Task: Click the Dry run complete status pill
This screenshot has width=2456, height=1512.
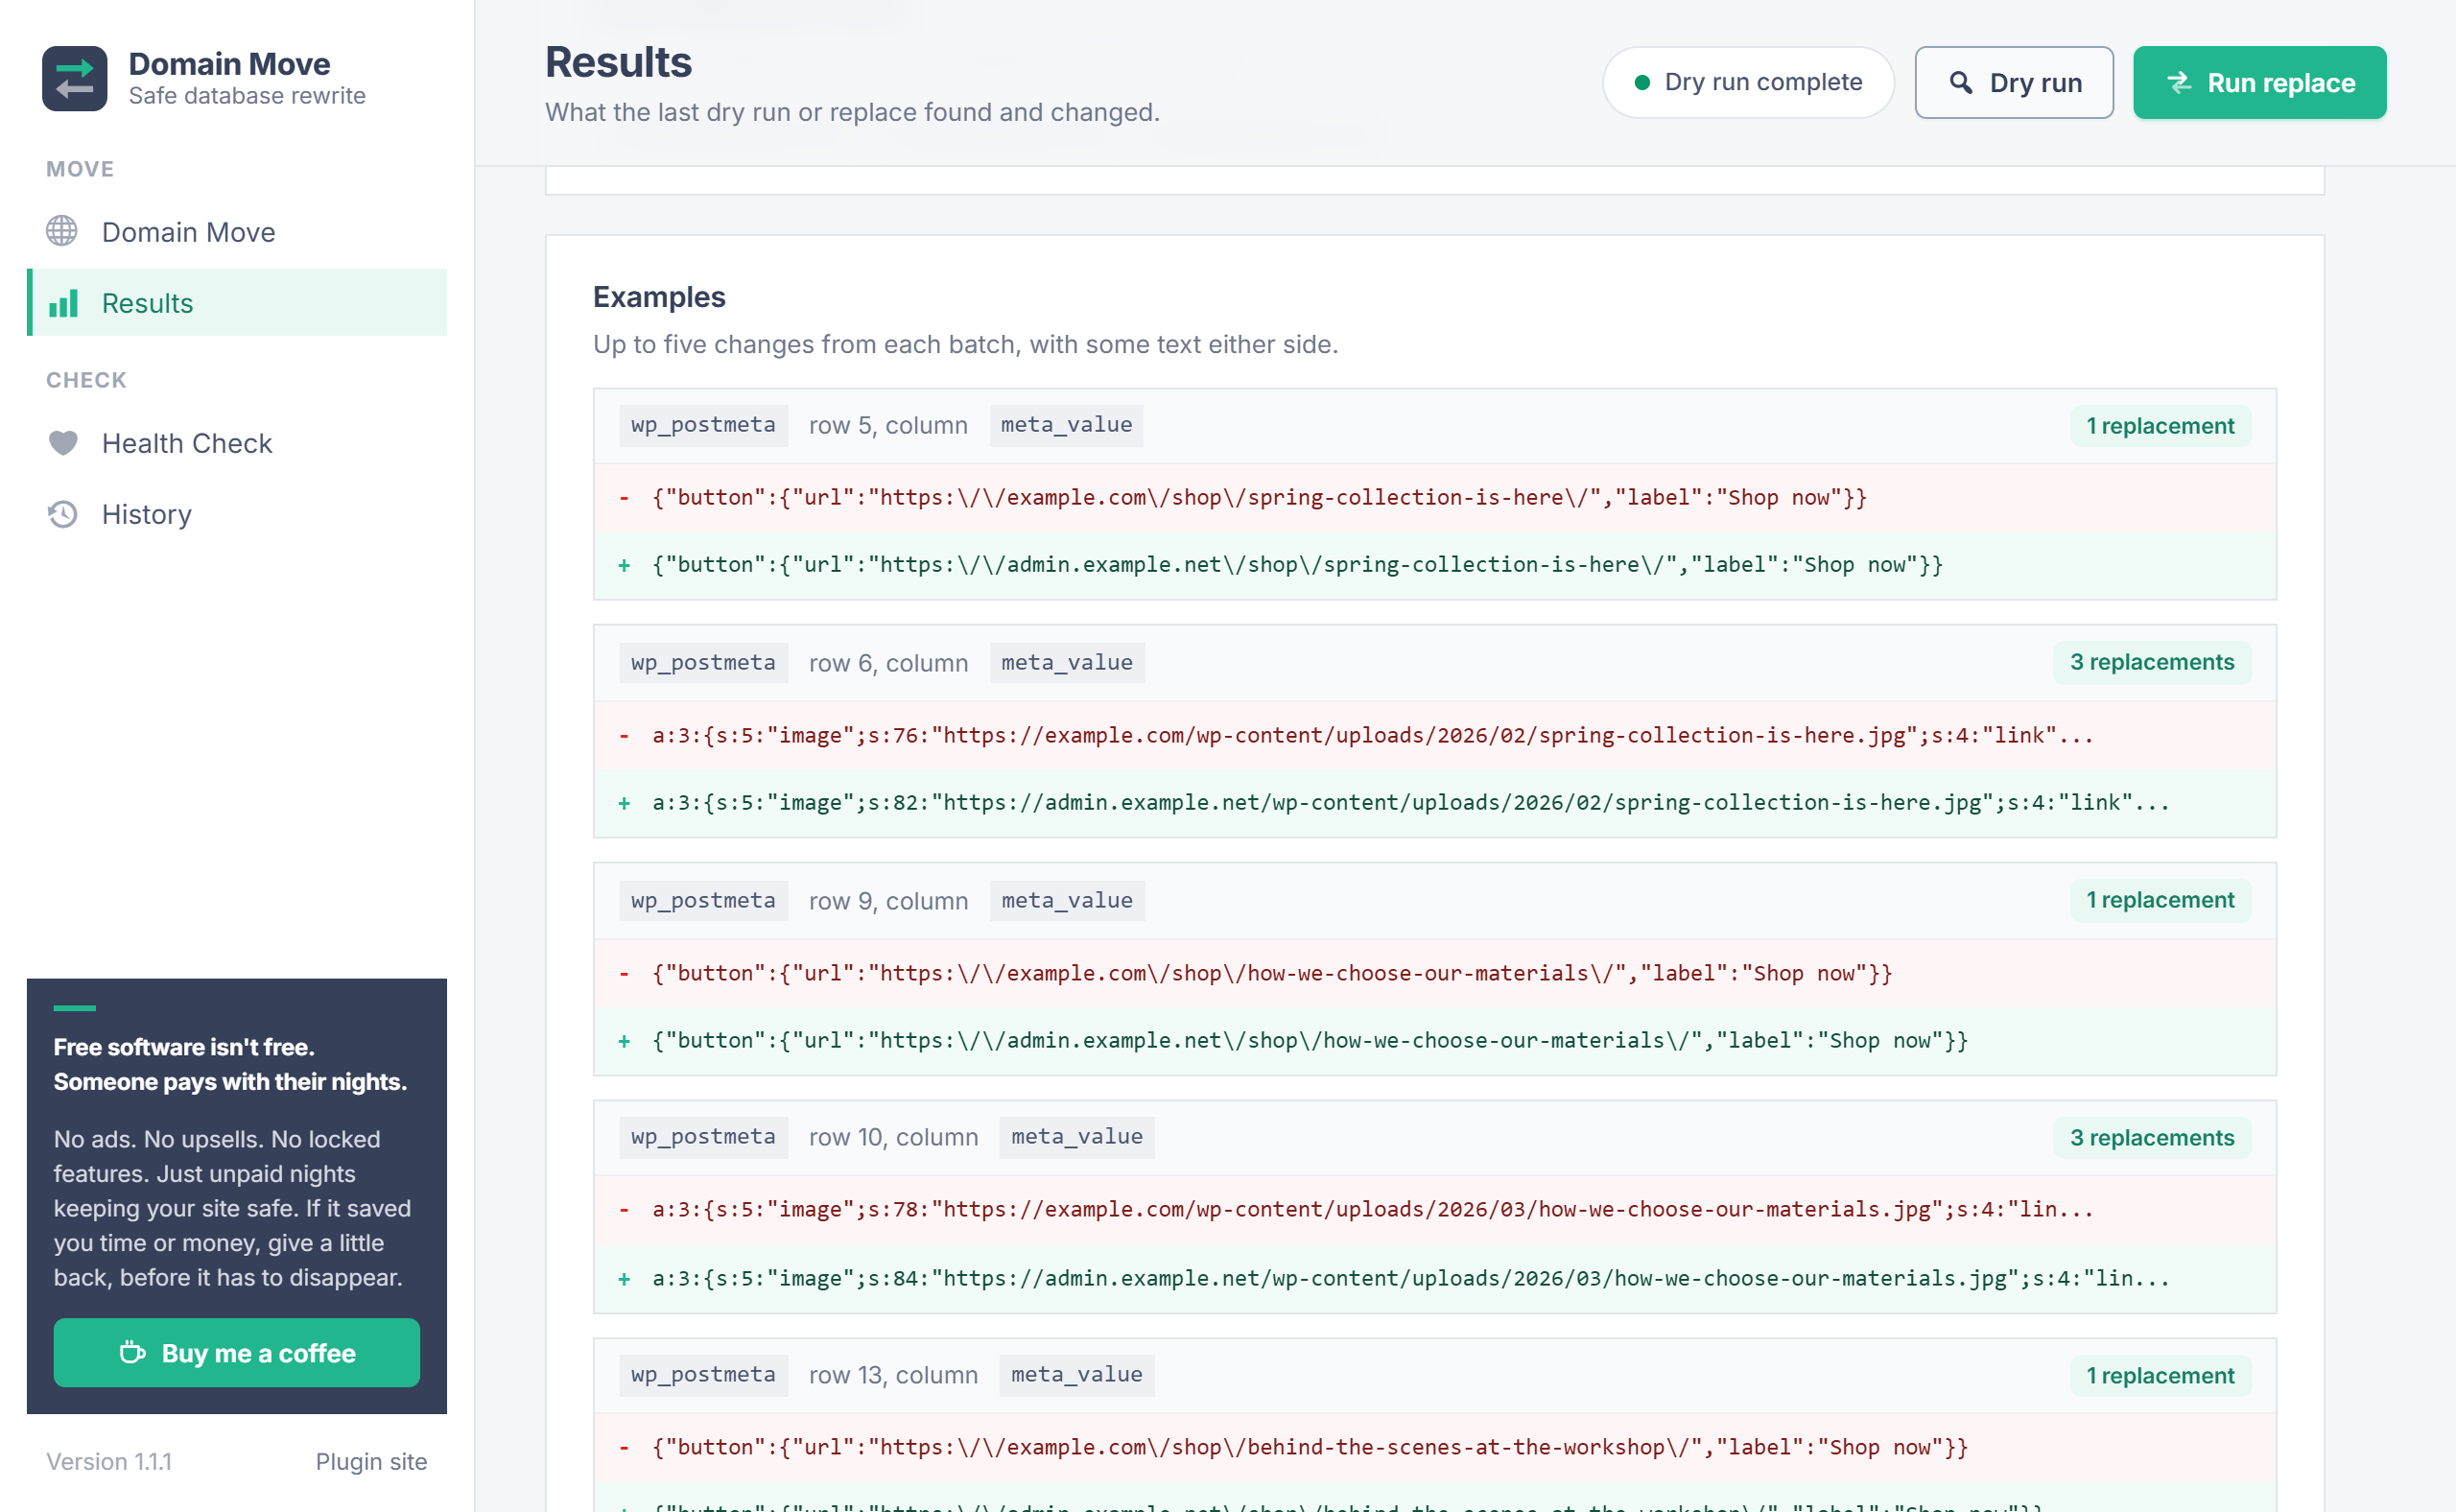Action: coord(1748,82)
